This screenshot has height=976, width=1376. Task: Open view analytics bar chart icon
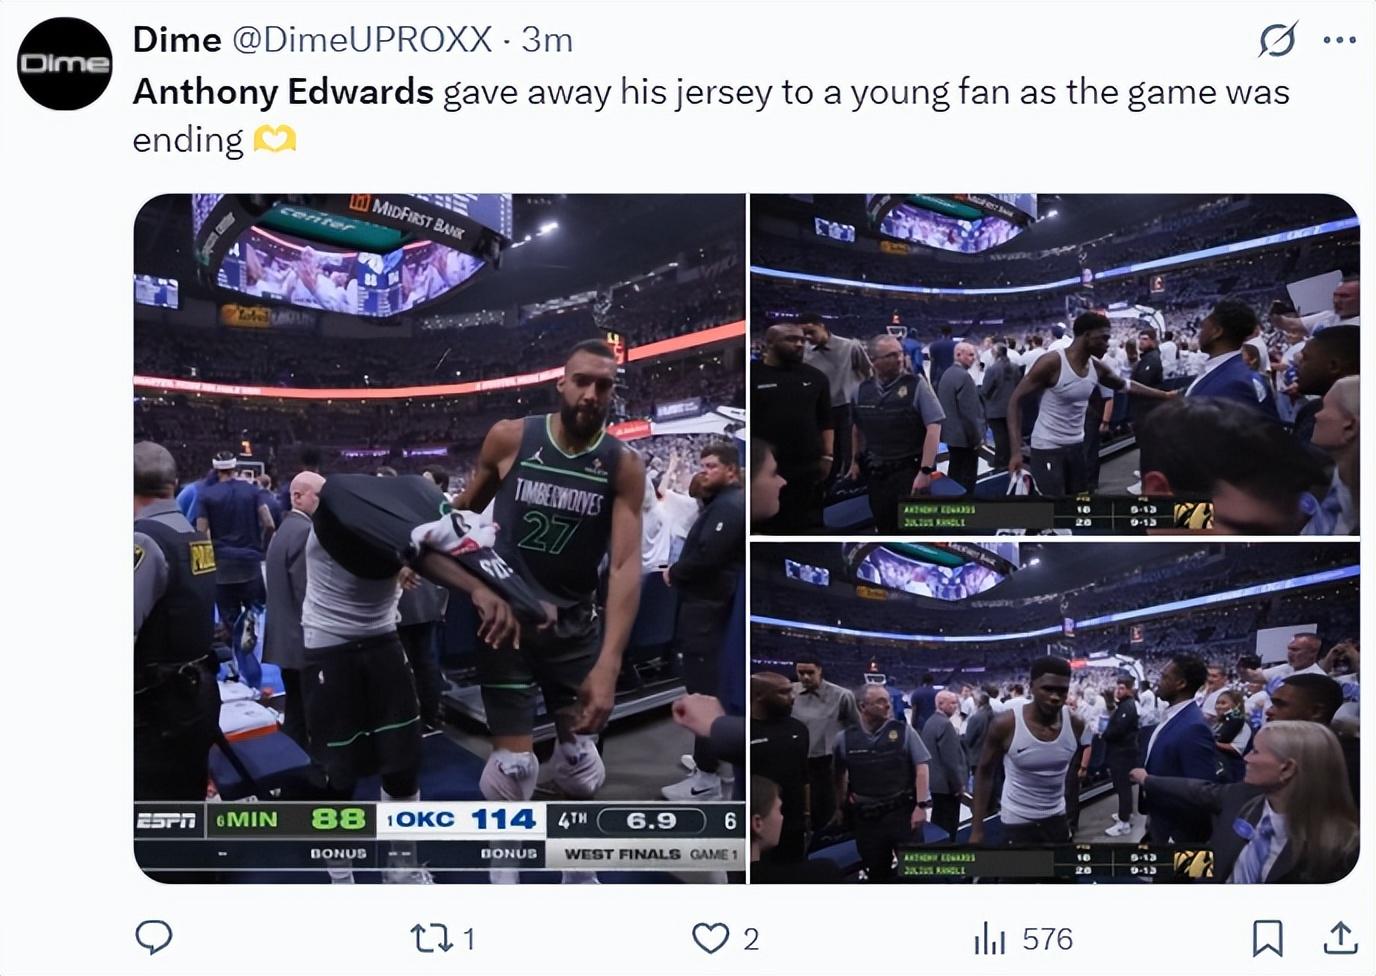[x=989, y=938]
